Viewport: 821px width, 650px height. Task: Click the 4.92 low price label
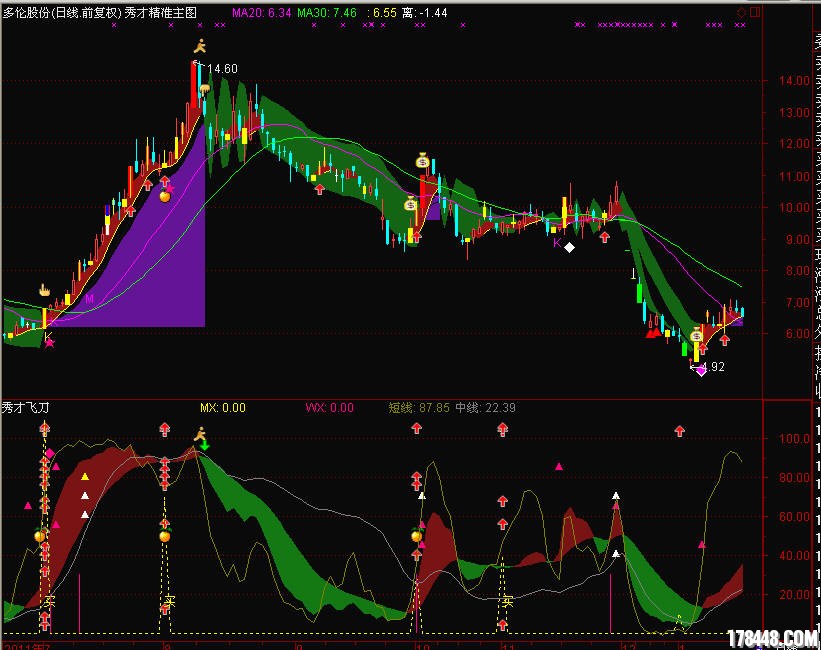tap(713, 367)
